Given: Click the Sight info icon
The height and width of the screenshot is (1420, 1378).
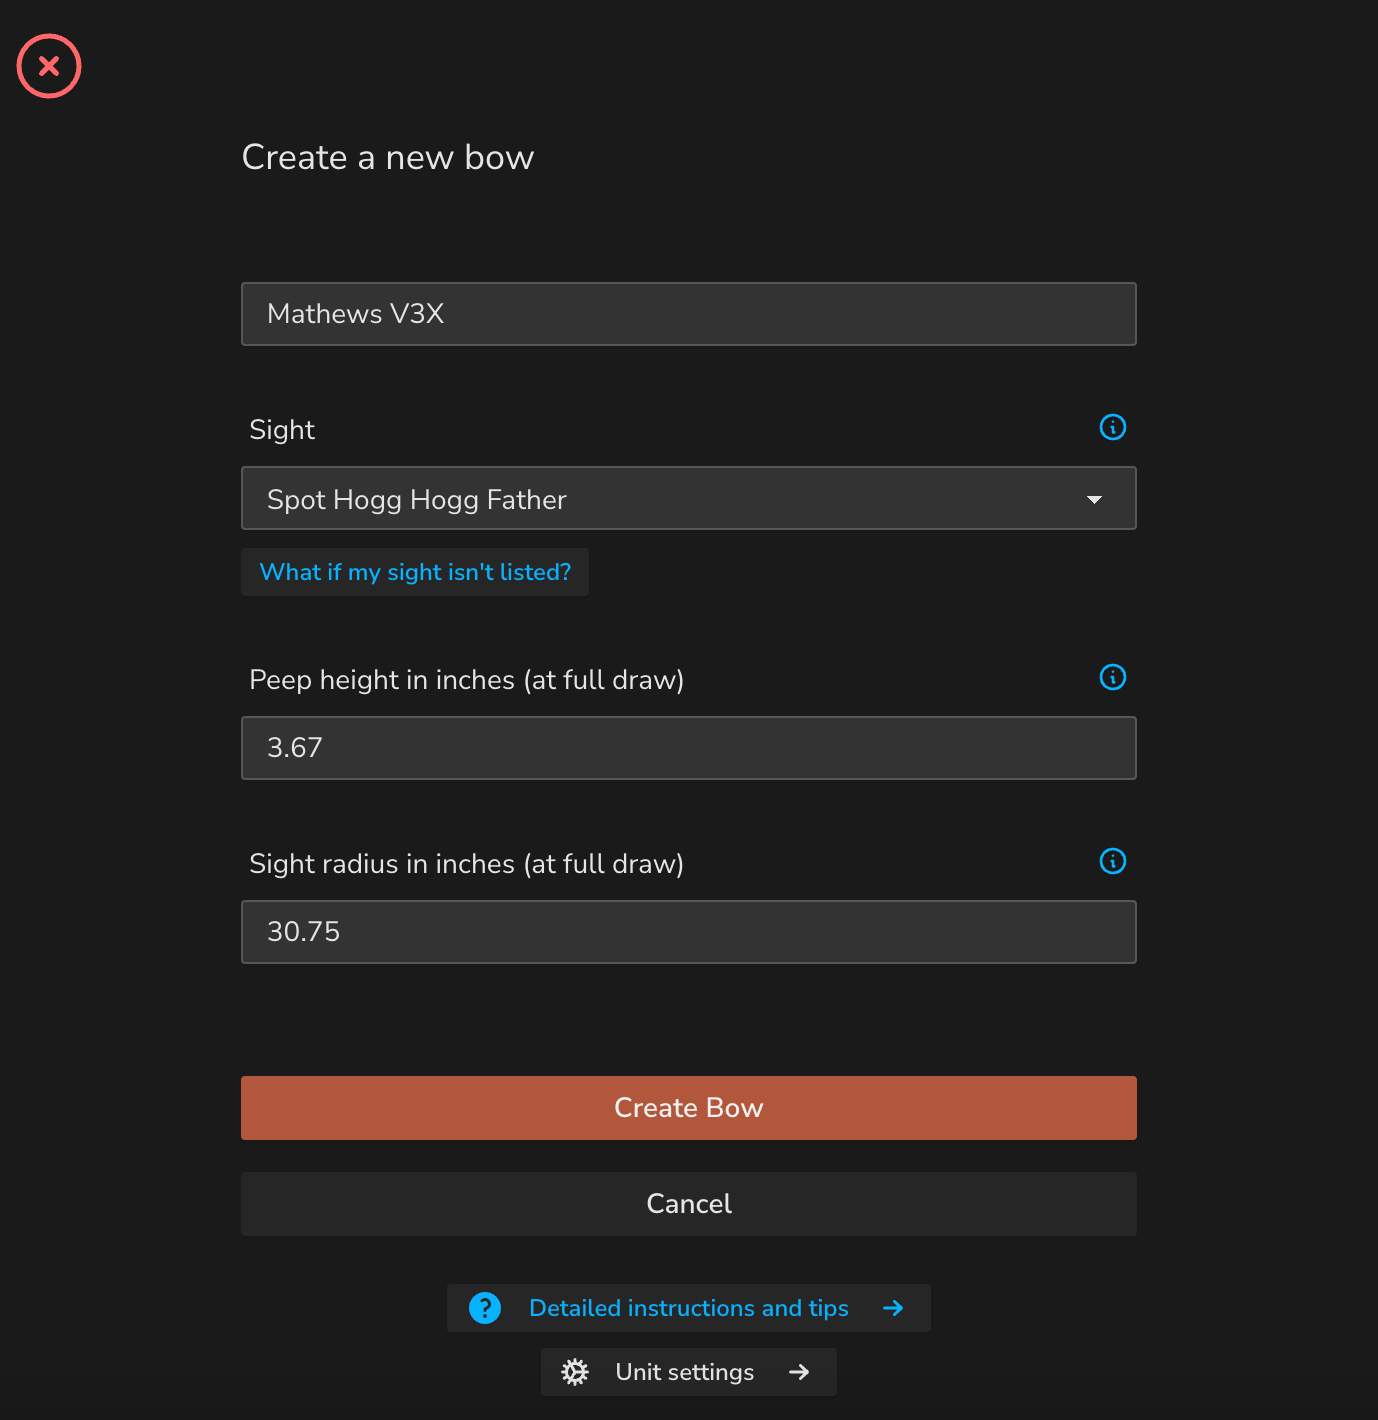Looking at the screenshot, I should click(1113, 427).
